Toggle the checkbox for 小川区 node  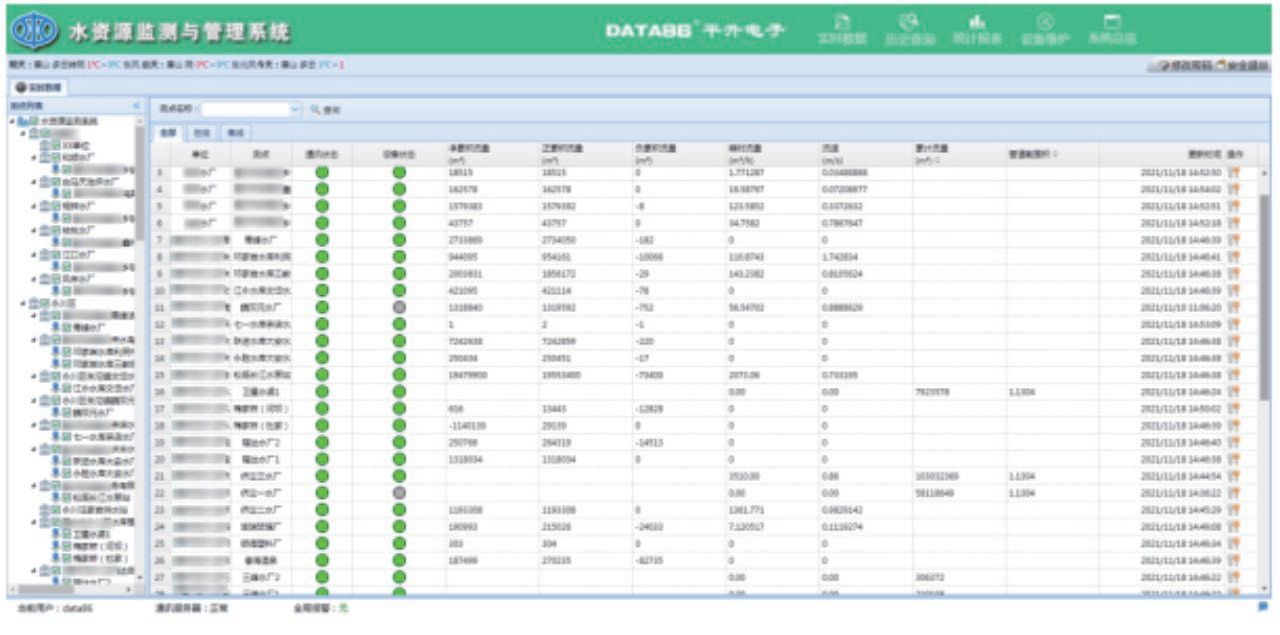coord(44,302)
